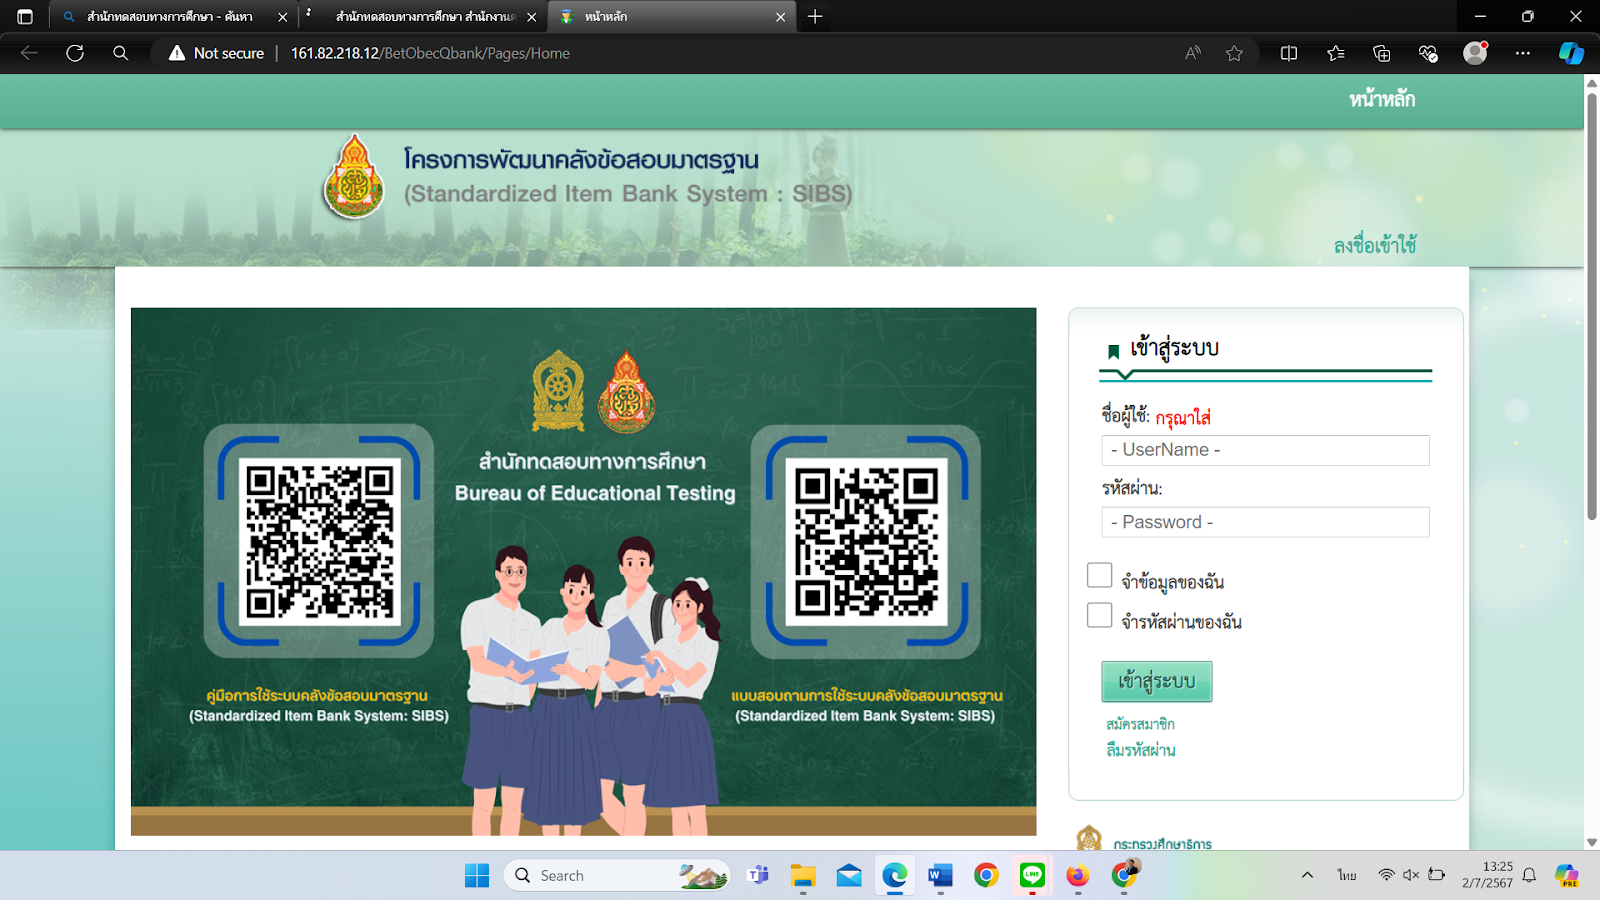Focus the UserName input field
1600x900 pixels.
click(1265, 450)
